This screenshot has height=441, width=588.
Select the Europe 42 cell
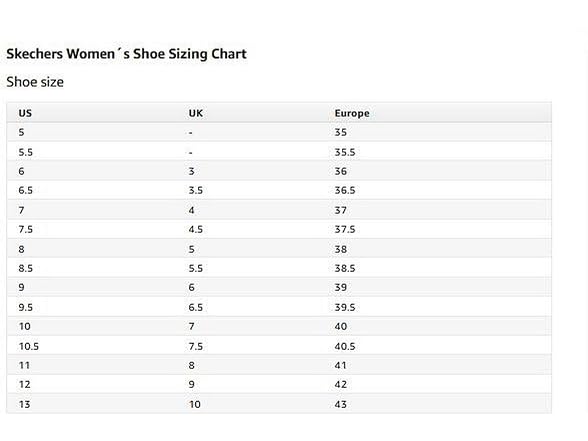341,385
